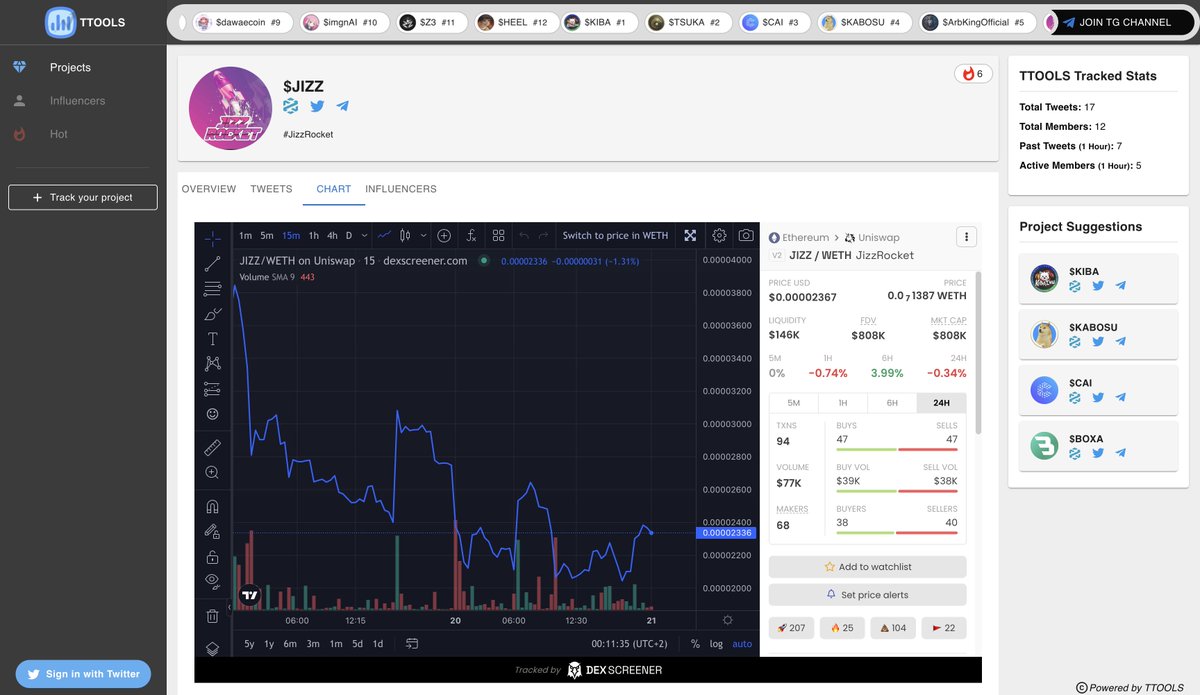Open the INFLUENCERS tab
Screen dimensions: 1200x695
[401, 189]
